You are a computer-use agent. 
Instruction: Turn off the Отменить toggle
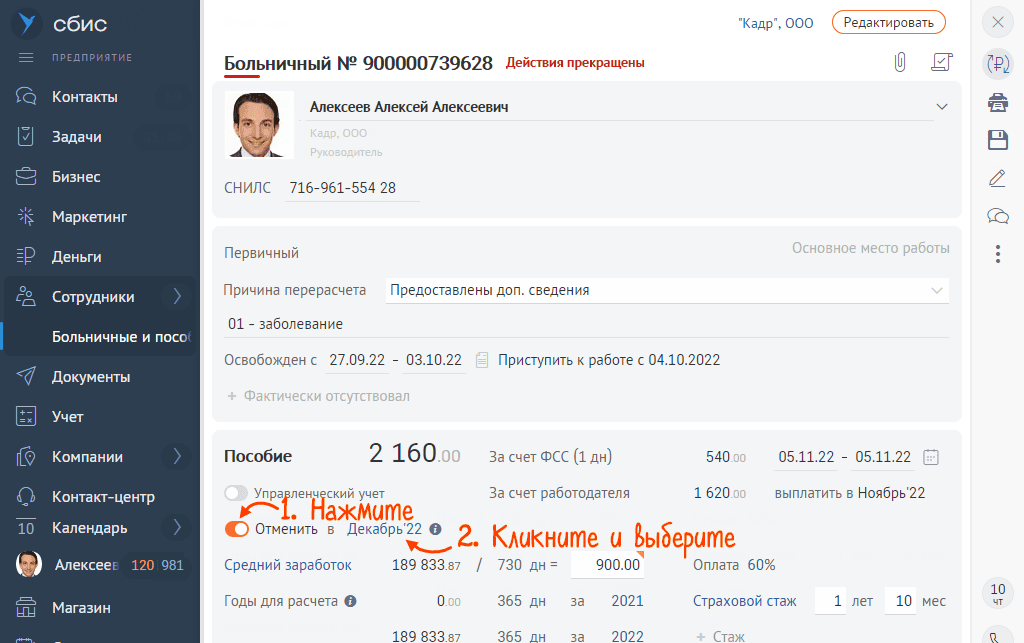[x=237, y=529]
